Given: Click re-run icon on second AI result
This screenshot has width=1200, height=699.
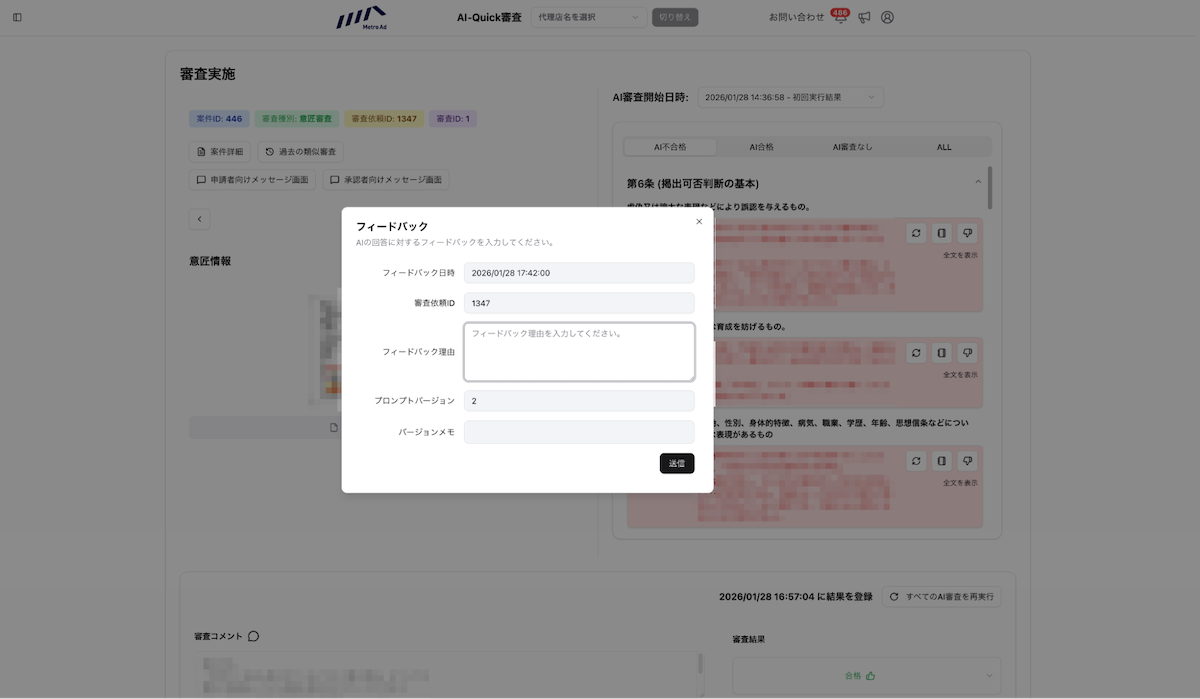Looking at the screenshot, I should (x=915, y=353).
